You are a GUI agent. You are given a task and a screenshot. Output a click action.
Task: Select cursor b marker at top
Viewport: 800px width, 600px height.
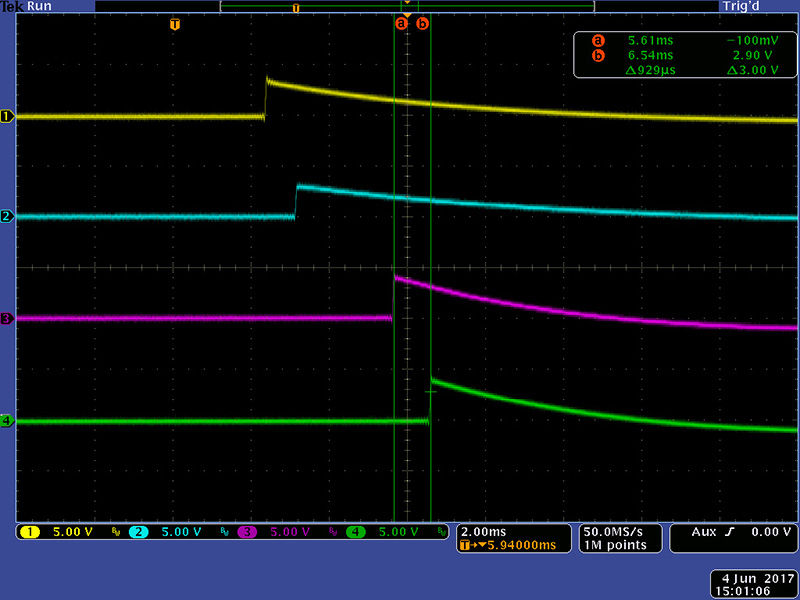click(422, 23)
